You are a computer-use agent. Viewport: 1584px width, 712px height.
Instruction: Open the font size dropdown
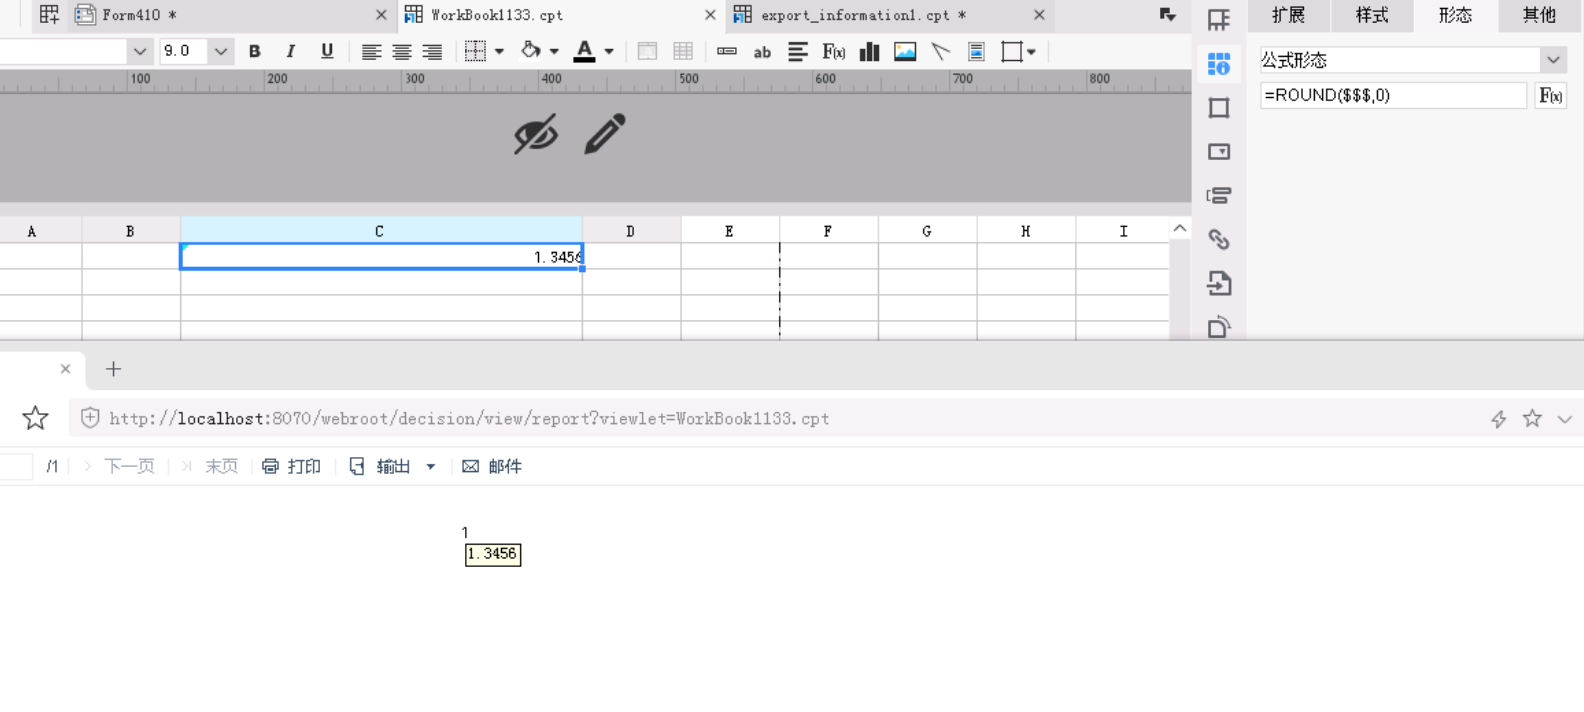(221, 51)
